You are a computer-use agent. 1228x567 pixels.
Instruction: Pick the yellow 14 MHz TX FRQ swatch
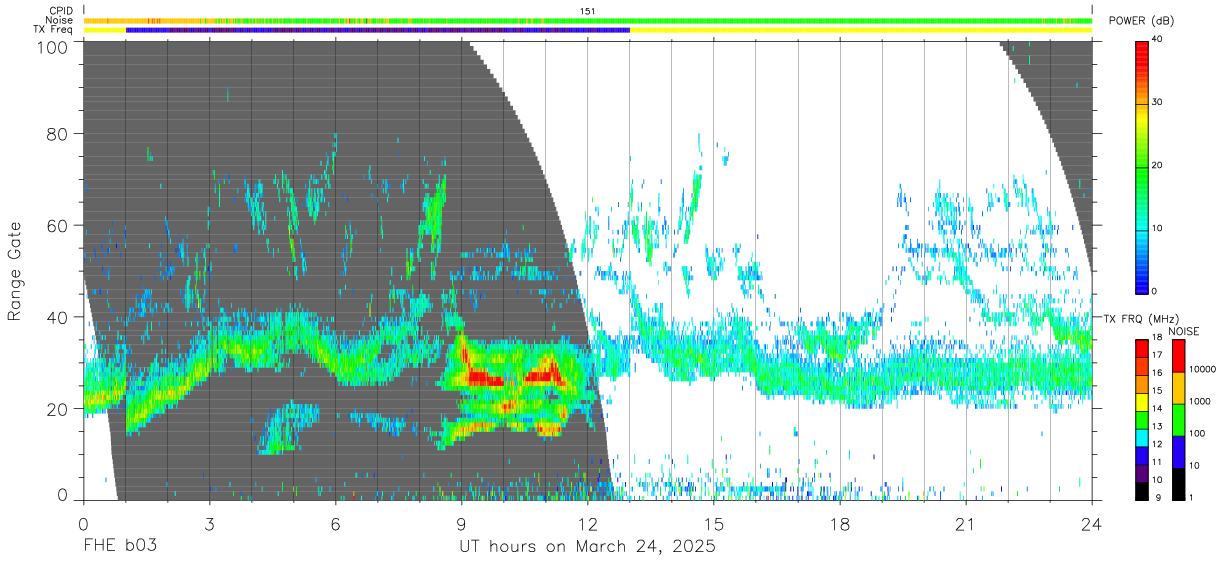point(1141,402)
